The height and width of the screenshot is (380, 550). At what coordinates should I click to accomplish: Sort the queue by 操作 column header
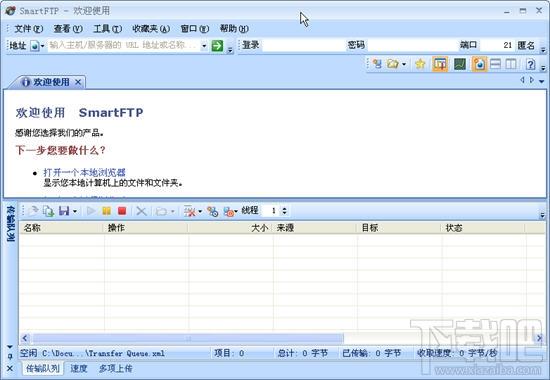coord(146,228)
